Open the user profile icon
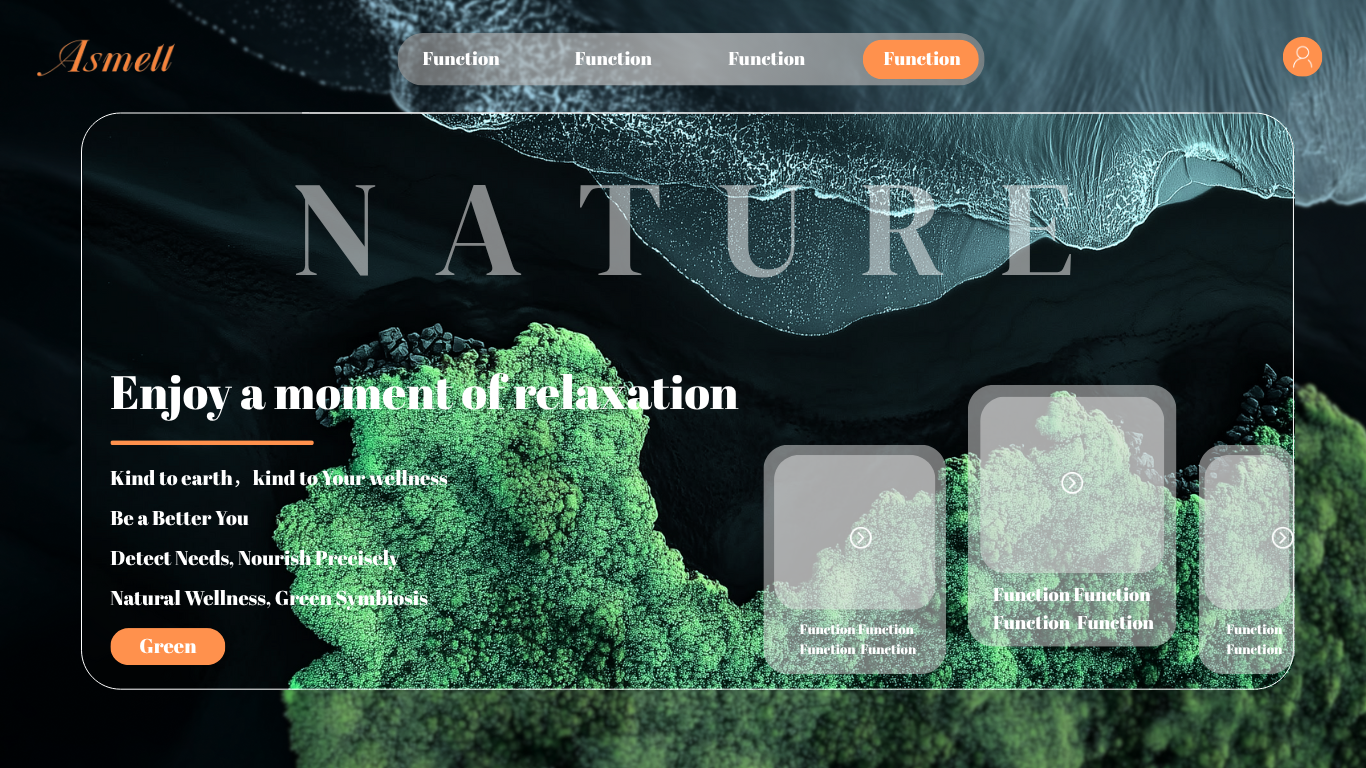The image size is (1366, 768). tap(1302, 57)
